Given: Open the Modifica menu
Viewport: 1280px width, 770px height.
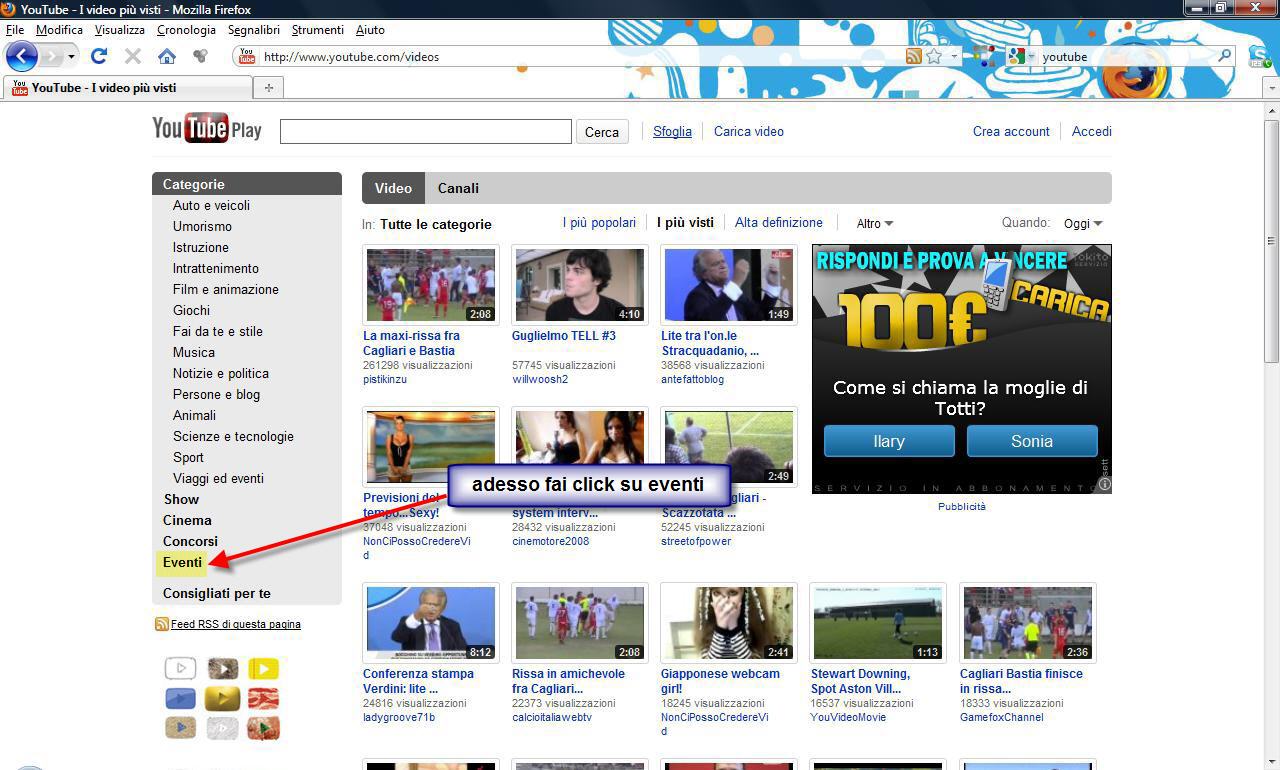Looking at the screenshot, I should click(x=59, y=30).
